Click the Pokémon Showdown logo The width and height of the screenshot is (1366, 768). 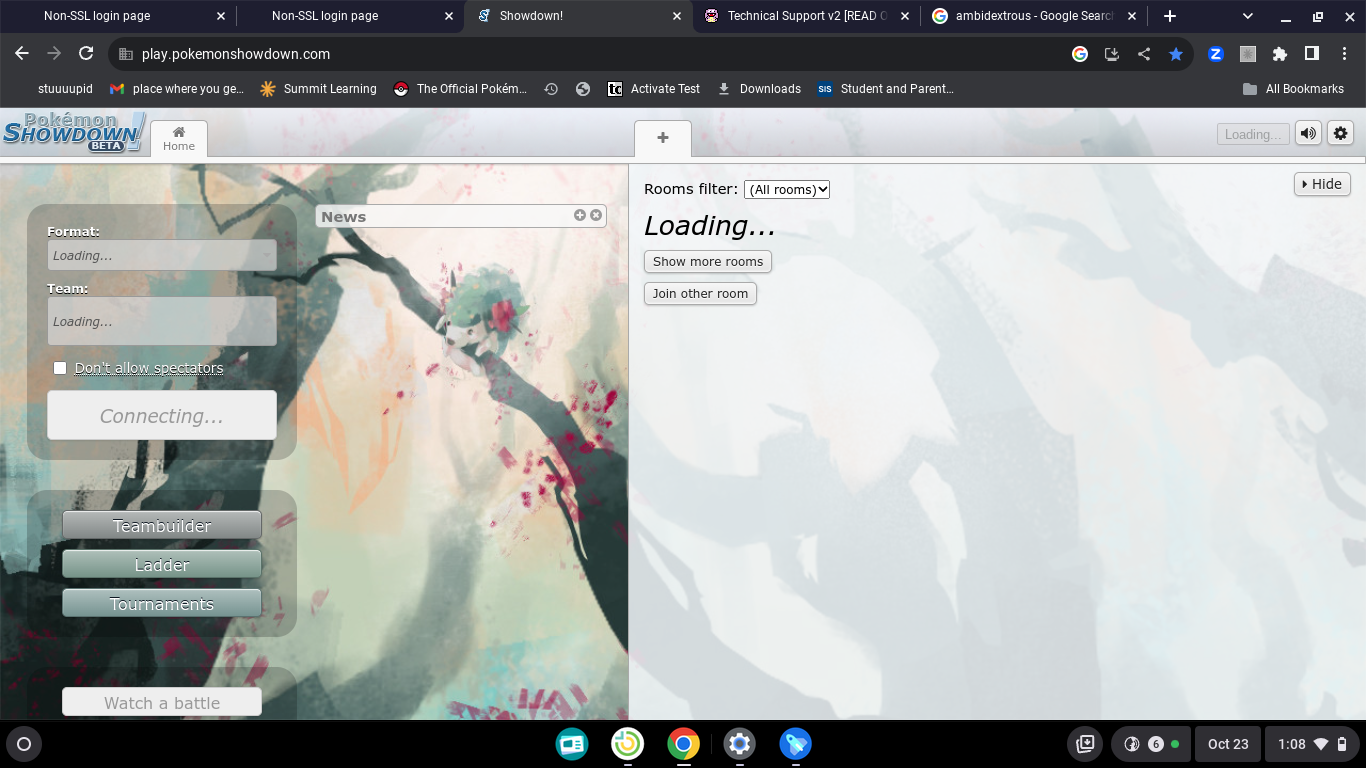coord(74,132)
